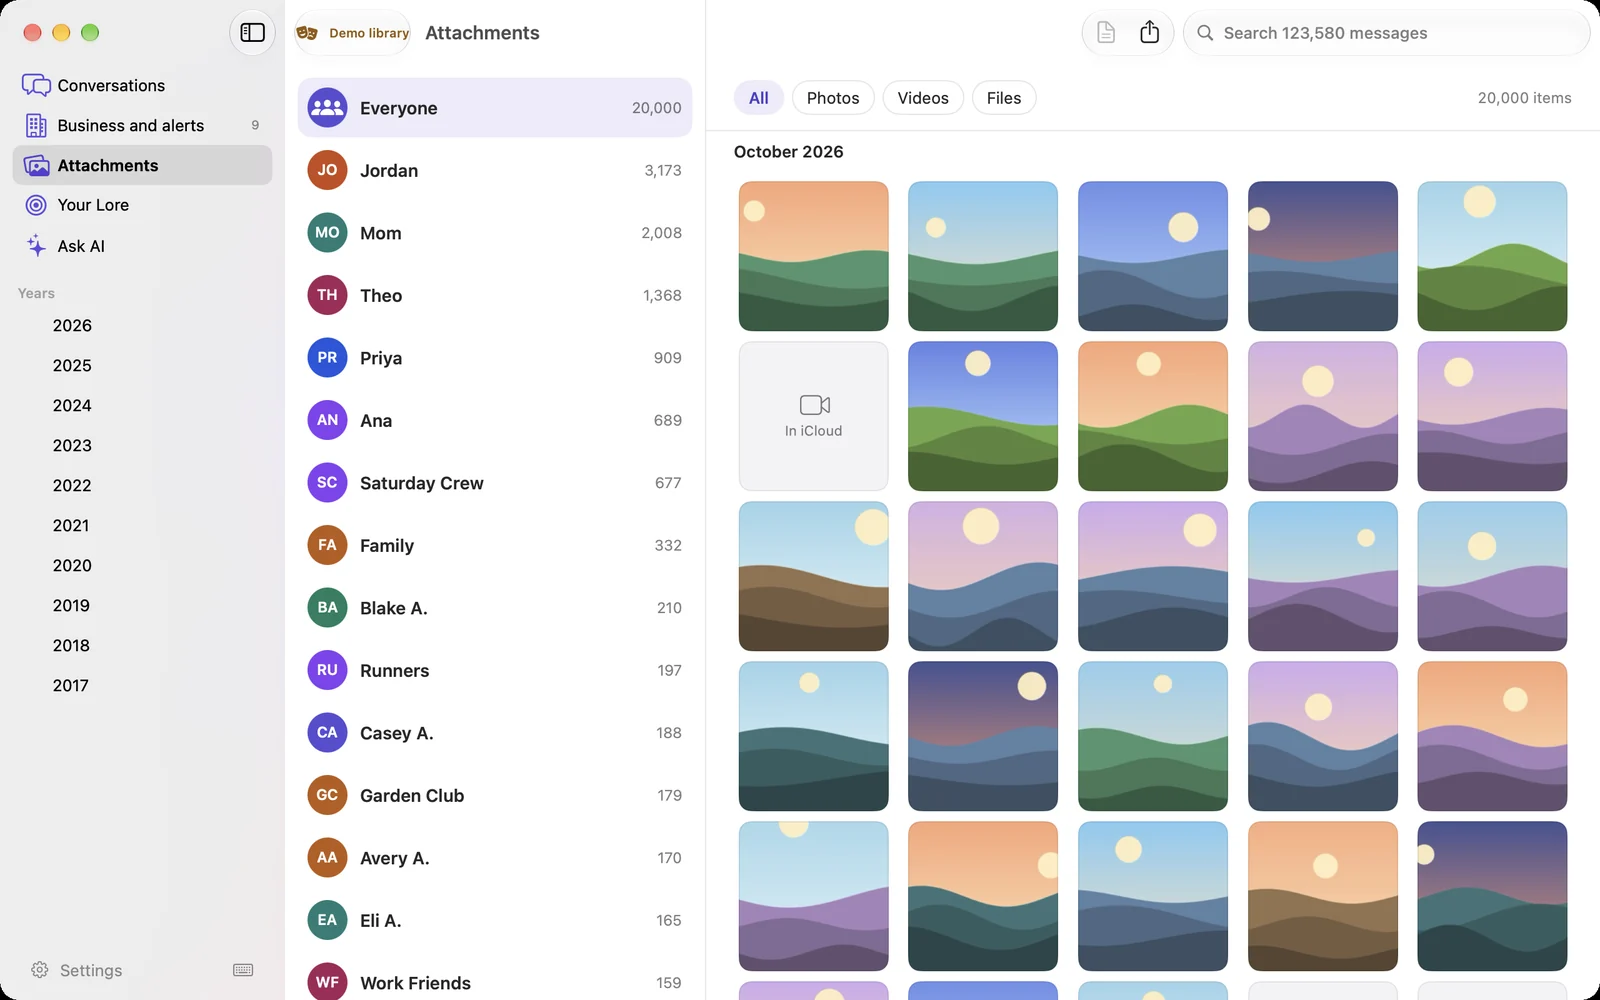Click the Everyone count 20,000
The image size is (1600, 1000).
657,108
